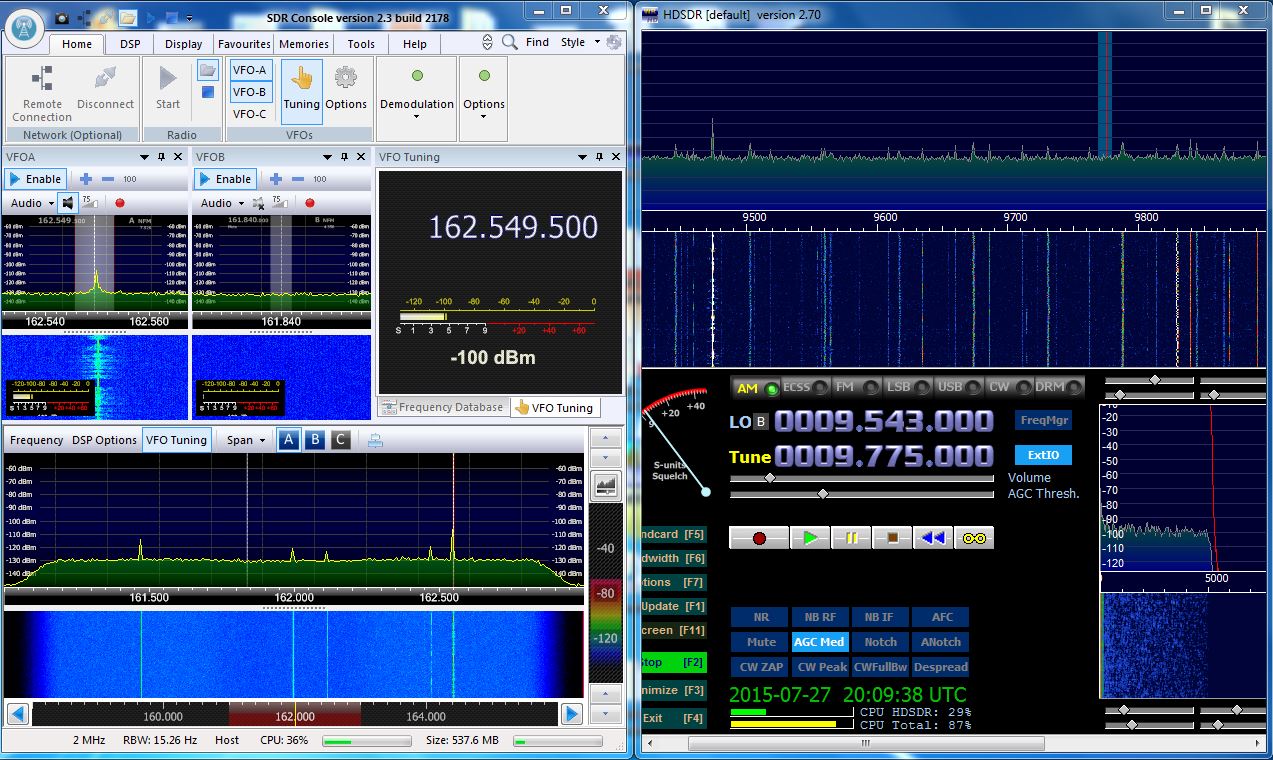
Task: Click the blue plus icon in VFOA panel
Action: [86, 179]
